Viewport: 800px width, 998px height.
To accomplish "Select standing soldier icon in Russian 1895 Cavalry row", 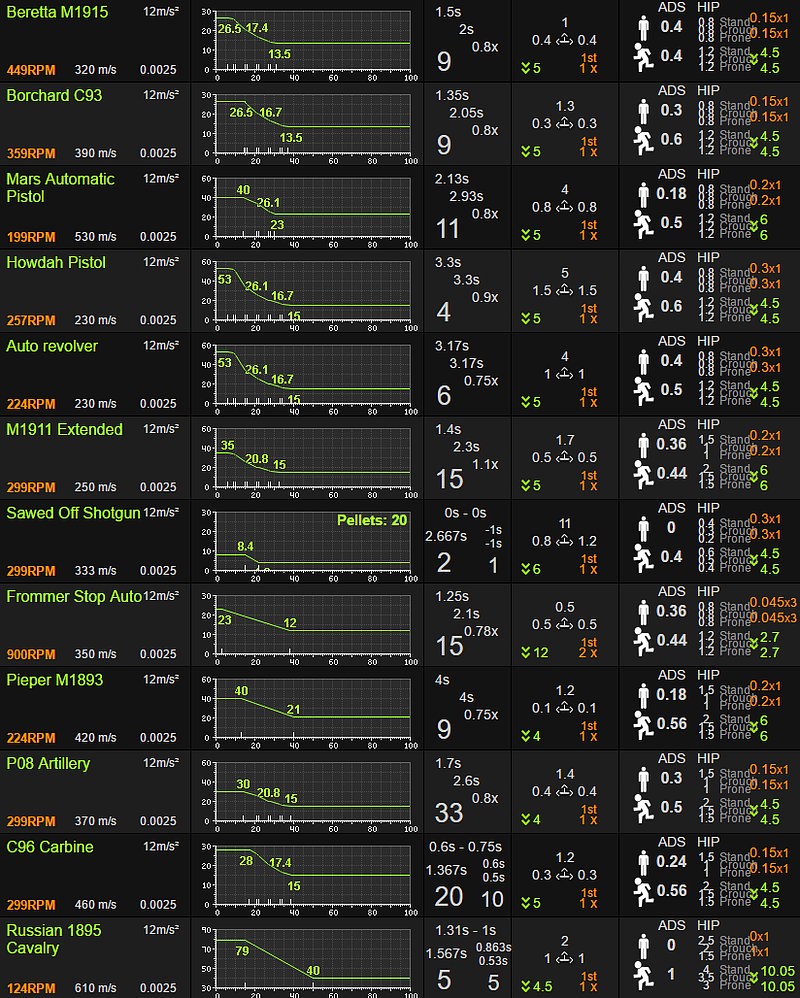I will pos(643,945).
